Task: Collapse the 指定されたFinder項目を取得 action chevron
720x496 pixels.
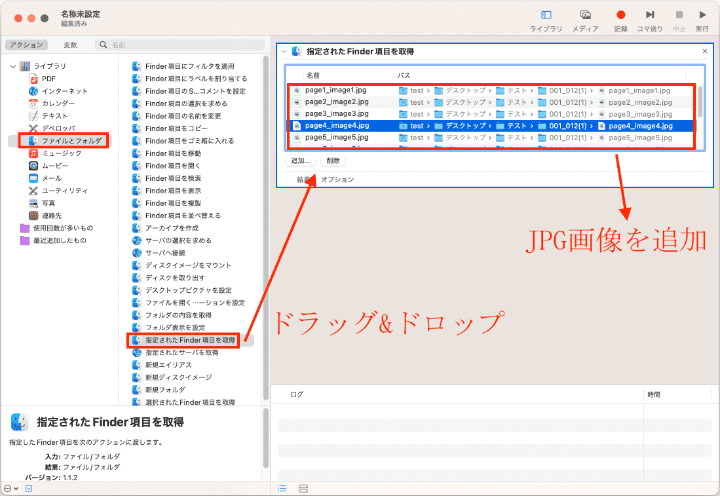Action: click(x=285, y=50)
